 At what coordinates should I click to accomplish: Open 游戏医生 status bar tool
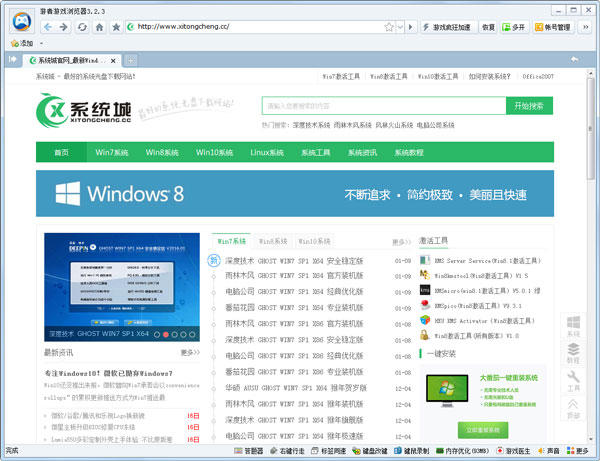(513, 451)
